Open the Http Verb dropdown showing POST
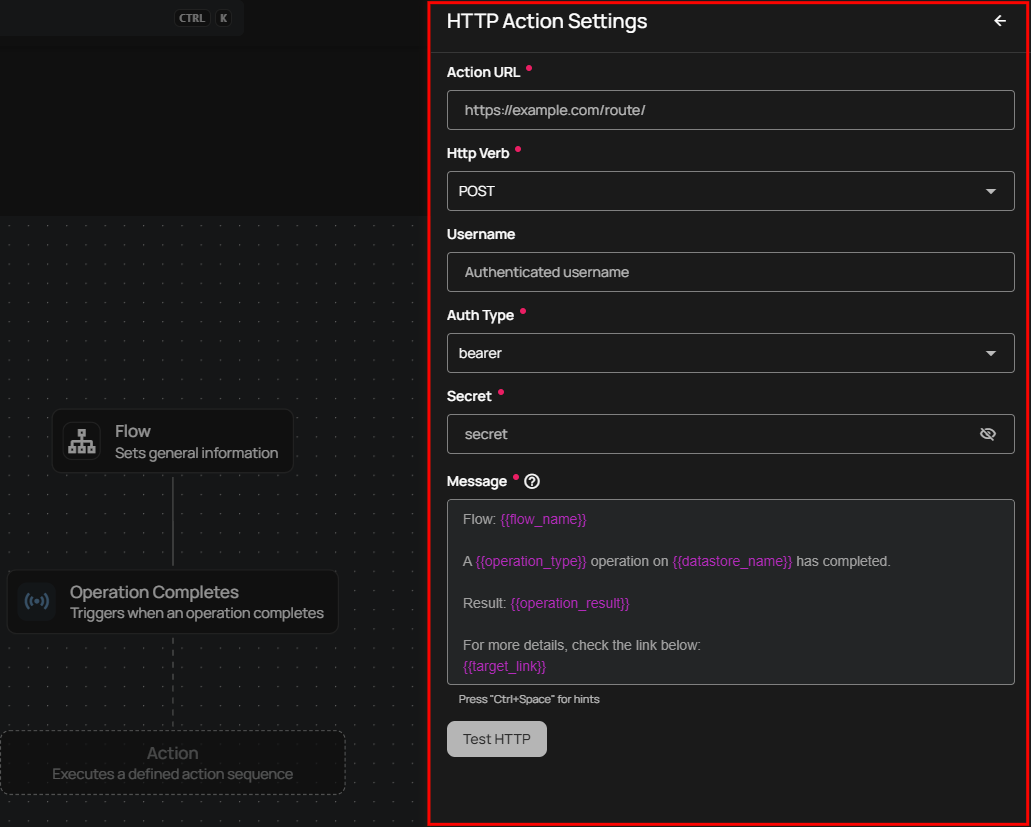Screen dimensions: 1031x827 [730, 191]
